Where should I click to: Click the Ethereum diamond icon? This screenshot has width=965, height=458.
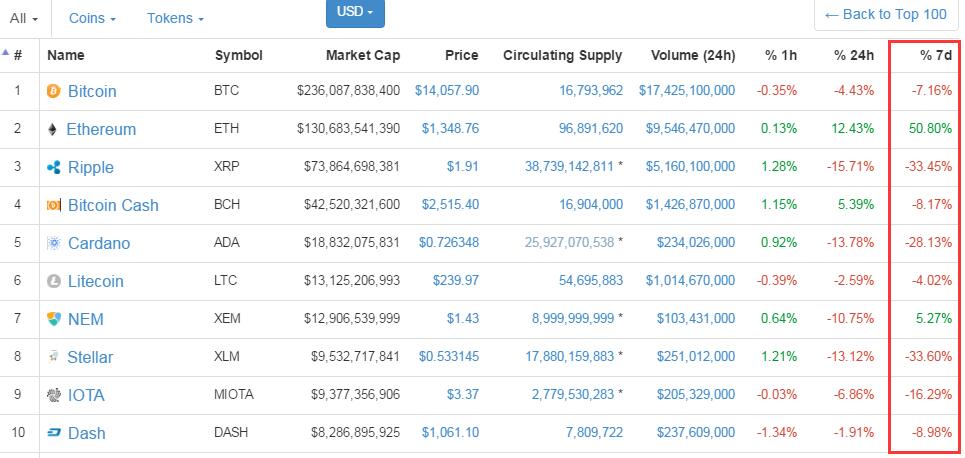53,129
